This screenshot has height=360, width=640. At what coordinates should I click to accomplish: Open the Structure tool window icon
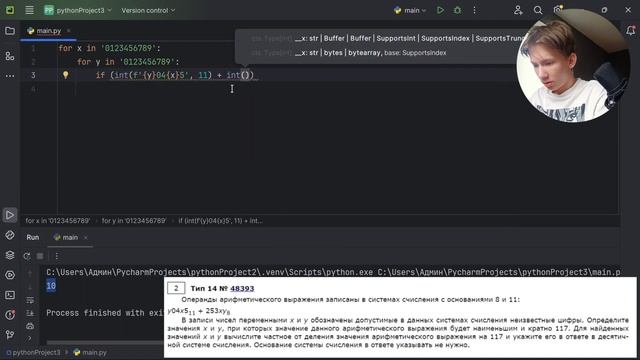click(x=10, y=56)
